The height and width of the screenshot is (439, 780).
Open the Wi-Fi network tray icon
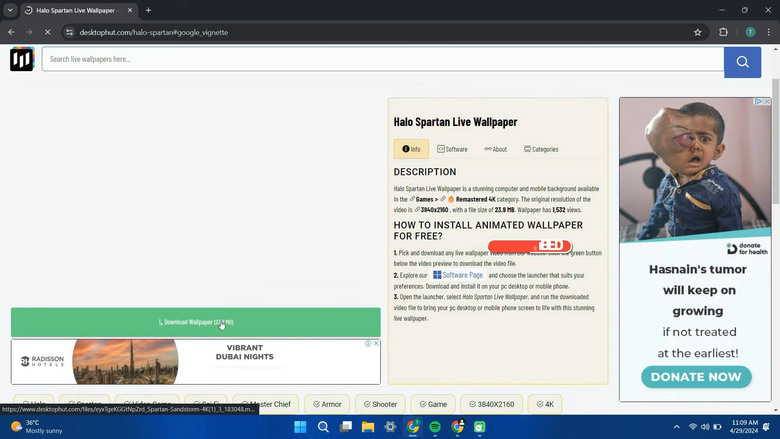pos(692,427)
